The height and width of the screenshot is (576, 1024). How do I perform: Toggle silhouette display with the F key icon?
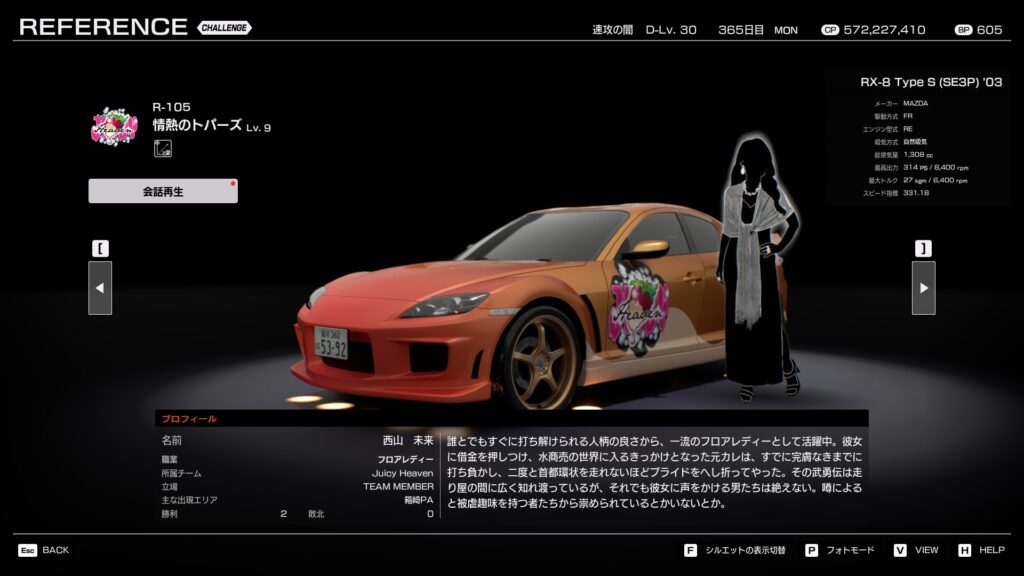click(690, 550)
